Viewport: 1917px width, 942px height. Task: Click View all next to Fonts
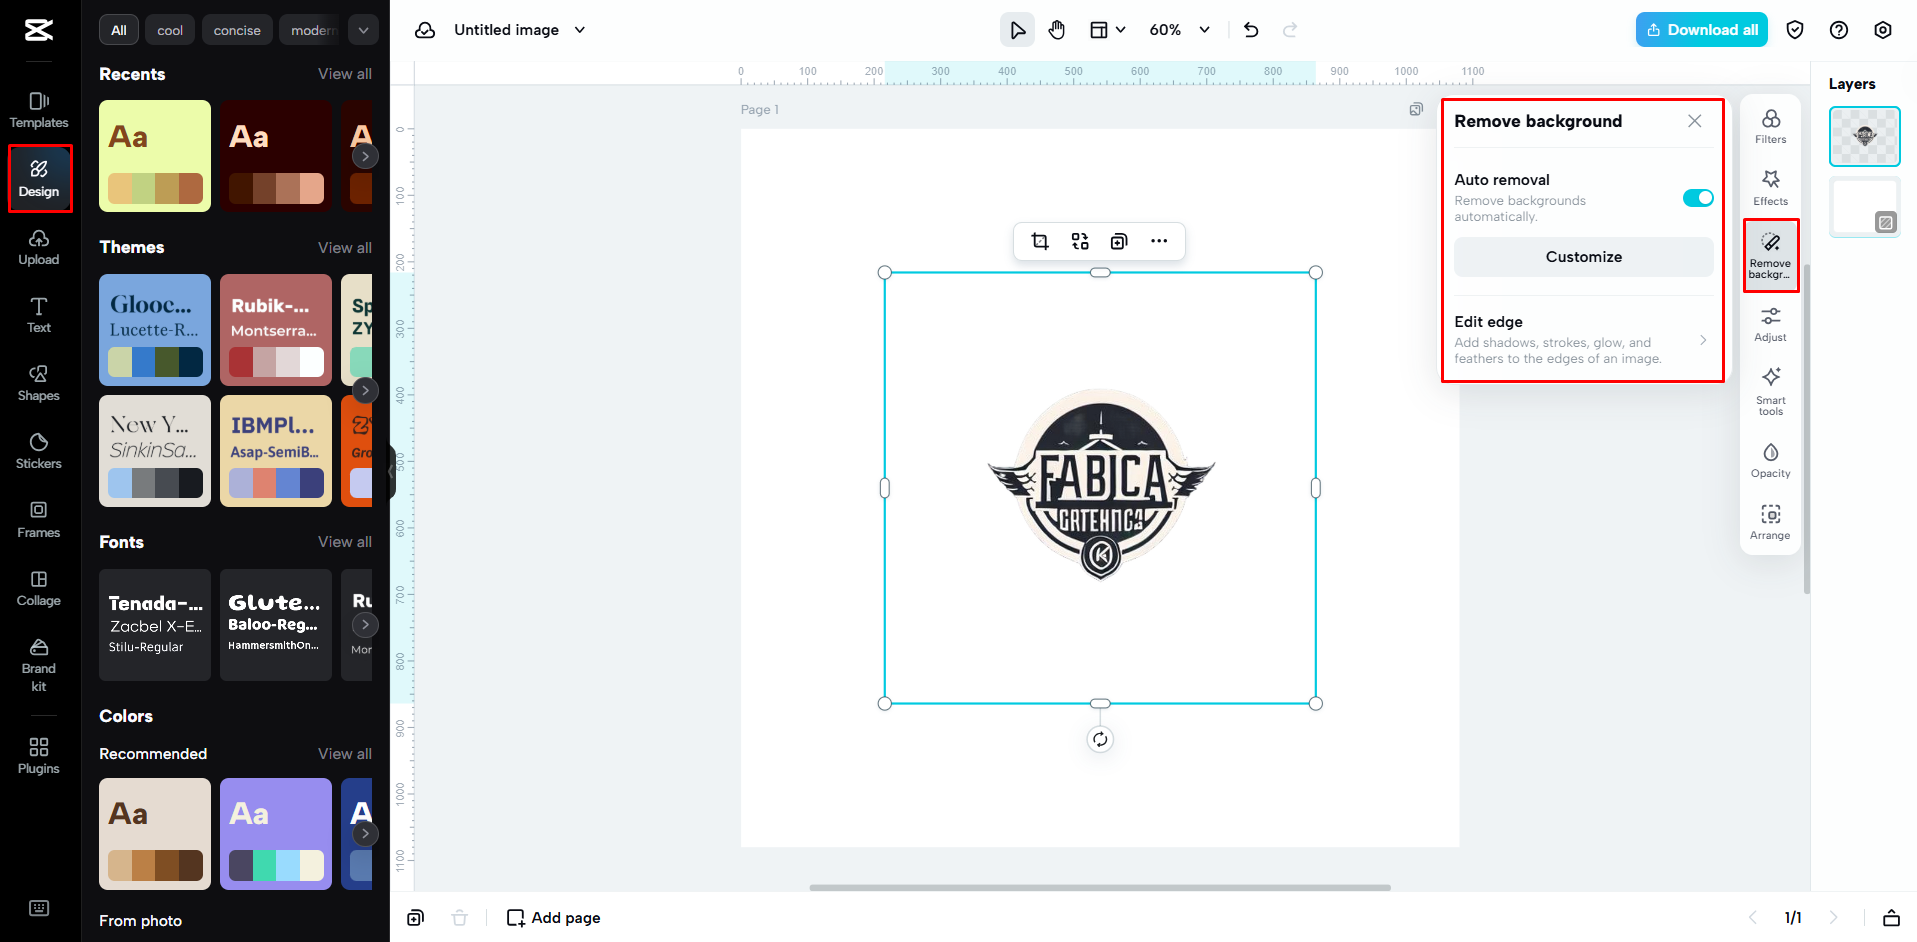point(344,541)
